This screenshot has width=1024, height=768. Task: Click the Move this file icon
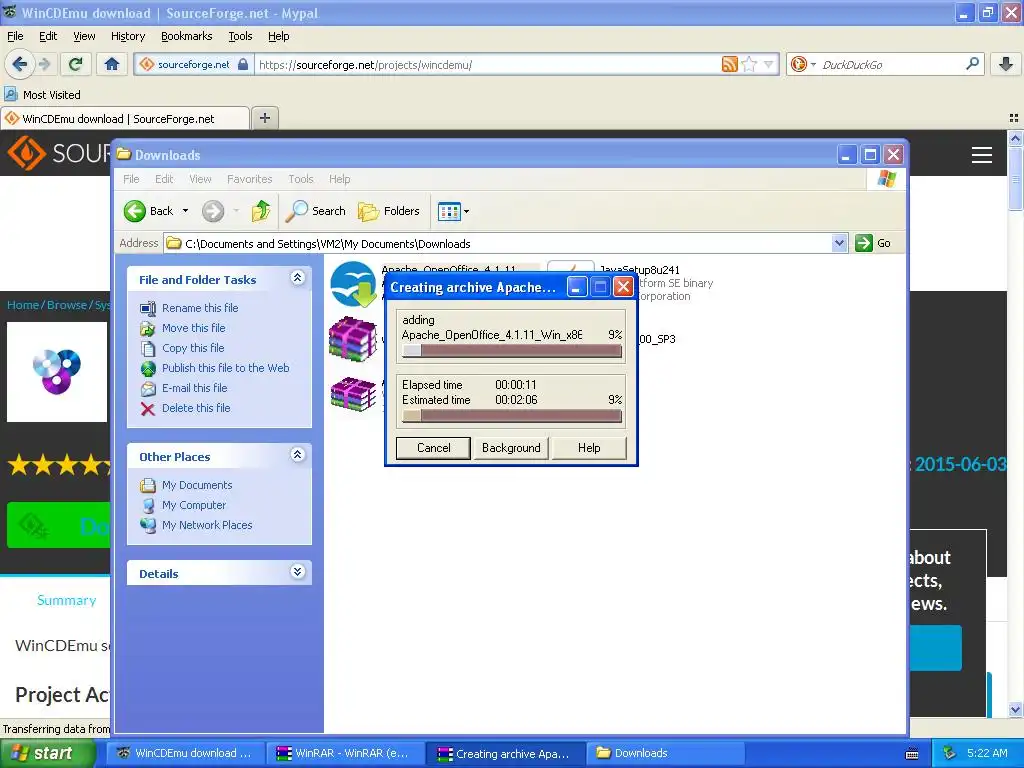click(x=148, y=328)
